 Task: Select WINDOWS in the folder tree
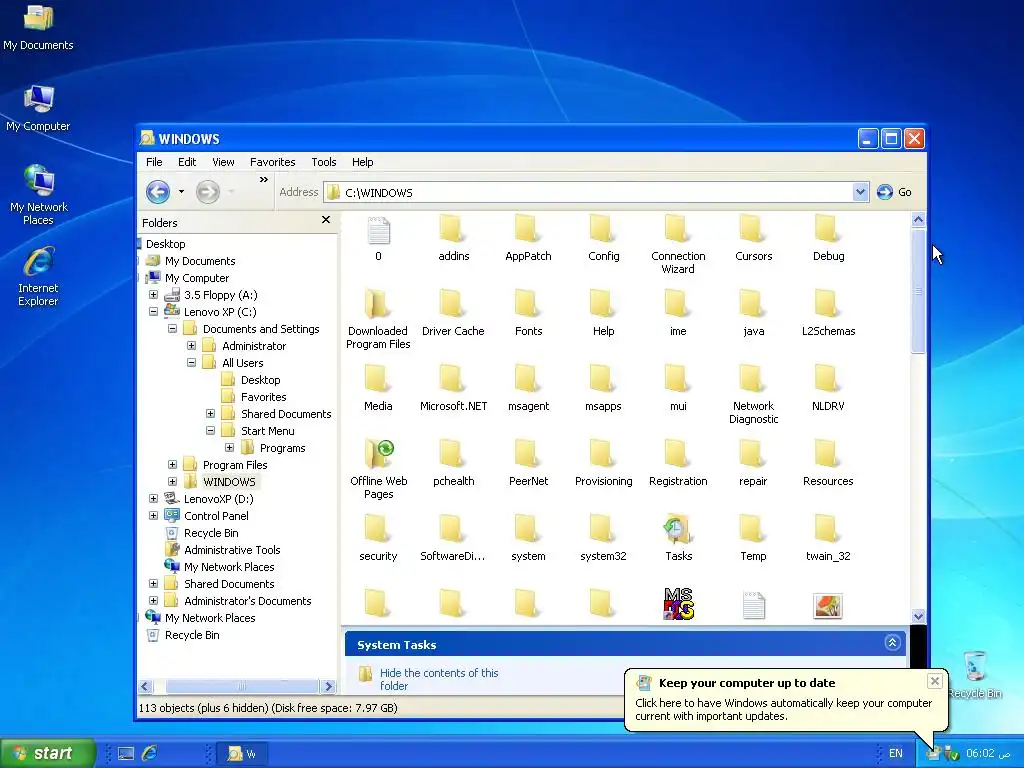point(229,482)
